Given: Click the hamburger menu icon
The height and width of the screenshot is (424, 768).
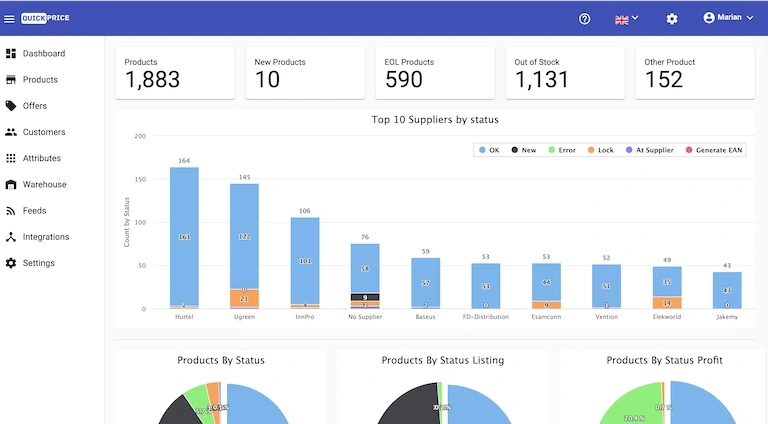Looking at the screenshot, I should [10, 18].
